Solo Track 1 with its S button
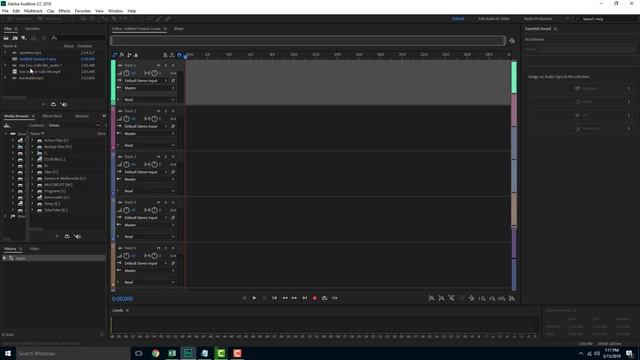Screen dimensions: 640x360 (x=166, y=65)
